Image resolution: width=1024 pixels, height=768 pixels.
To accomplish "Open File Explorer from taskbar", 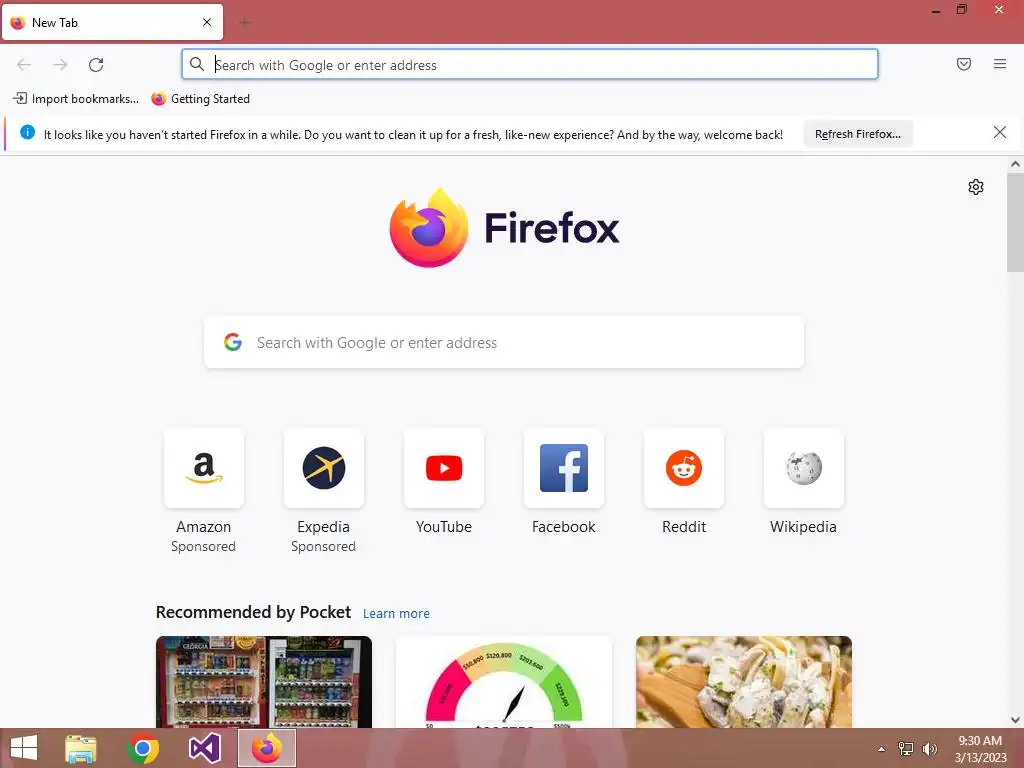I will [81, 748].
